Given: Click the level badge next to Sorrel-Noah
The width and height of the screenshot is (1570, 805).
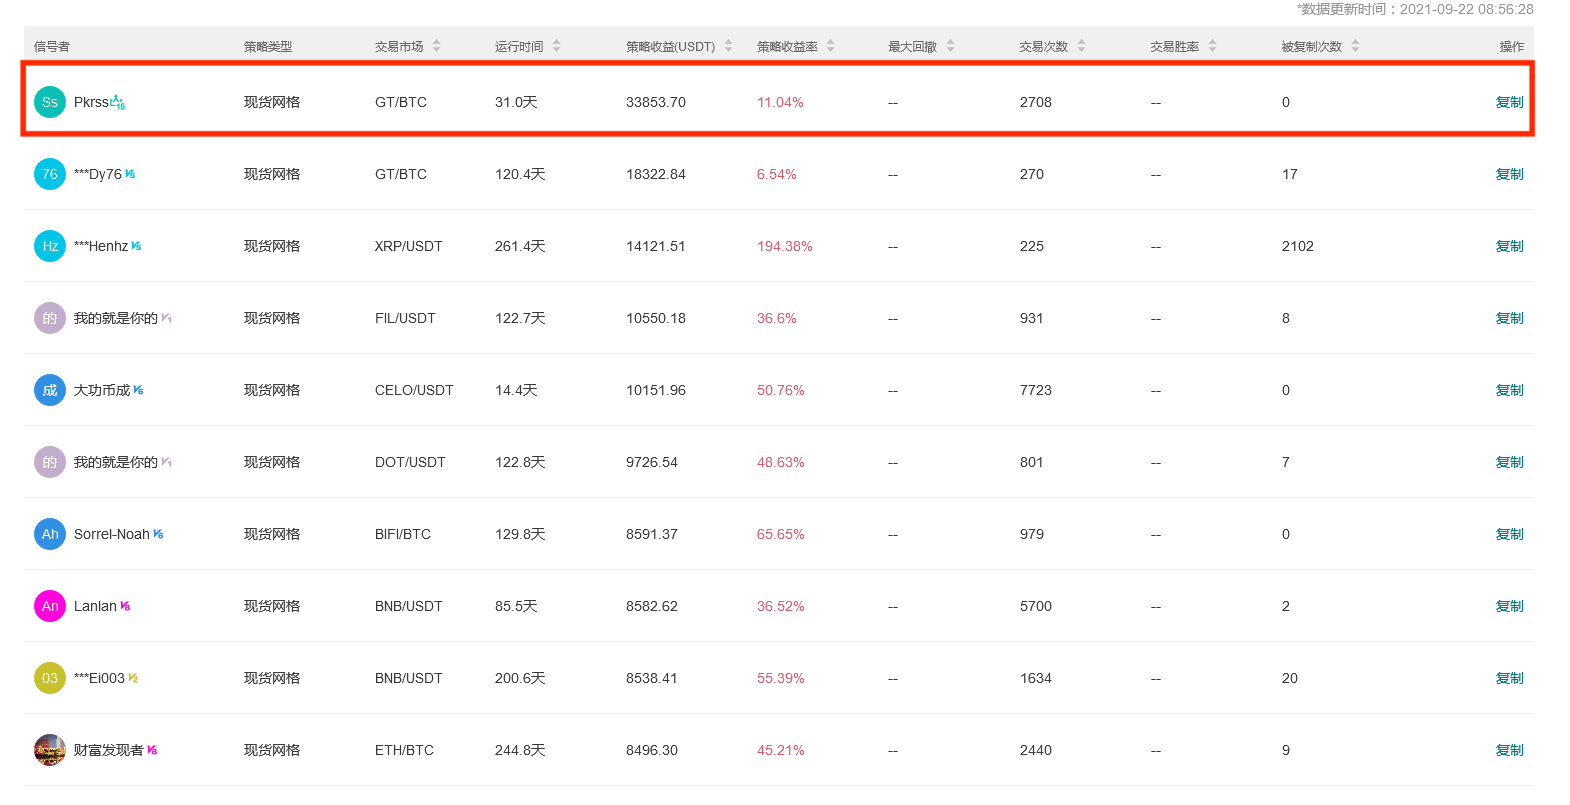Looking at the screenshot, I should point(158,534).
